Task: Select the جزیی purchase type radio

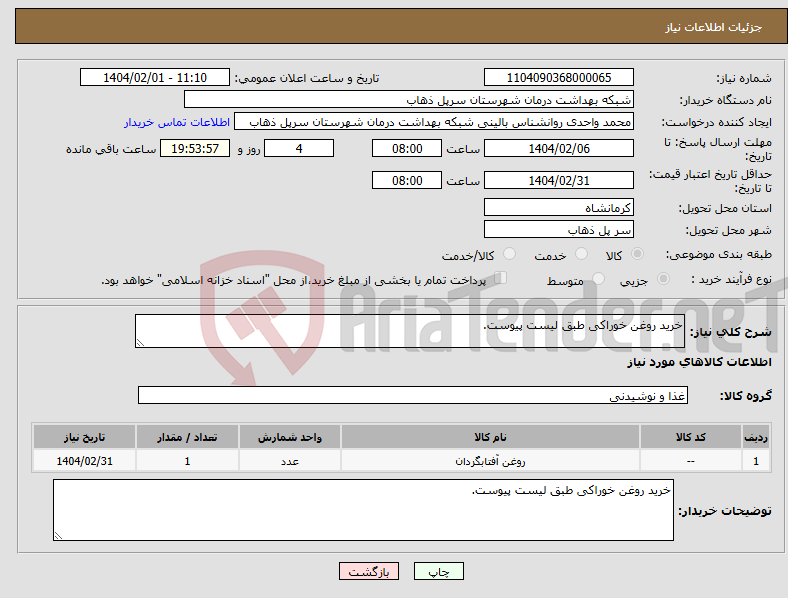Action: (x=663, y=278)
